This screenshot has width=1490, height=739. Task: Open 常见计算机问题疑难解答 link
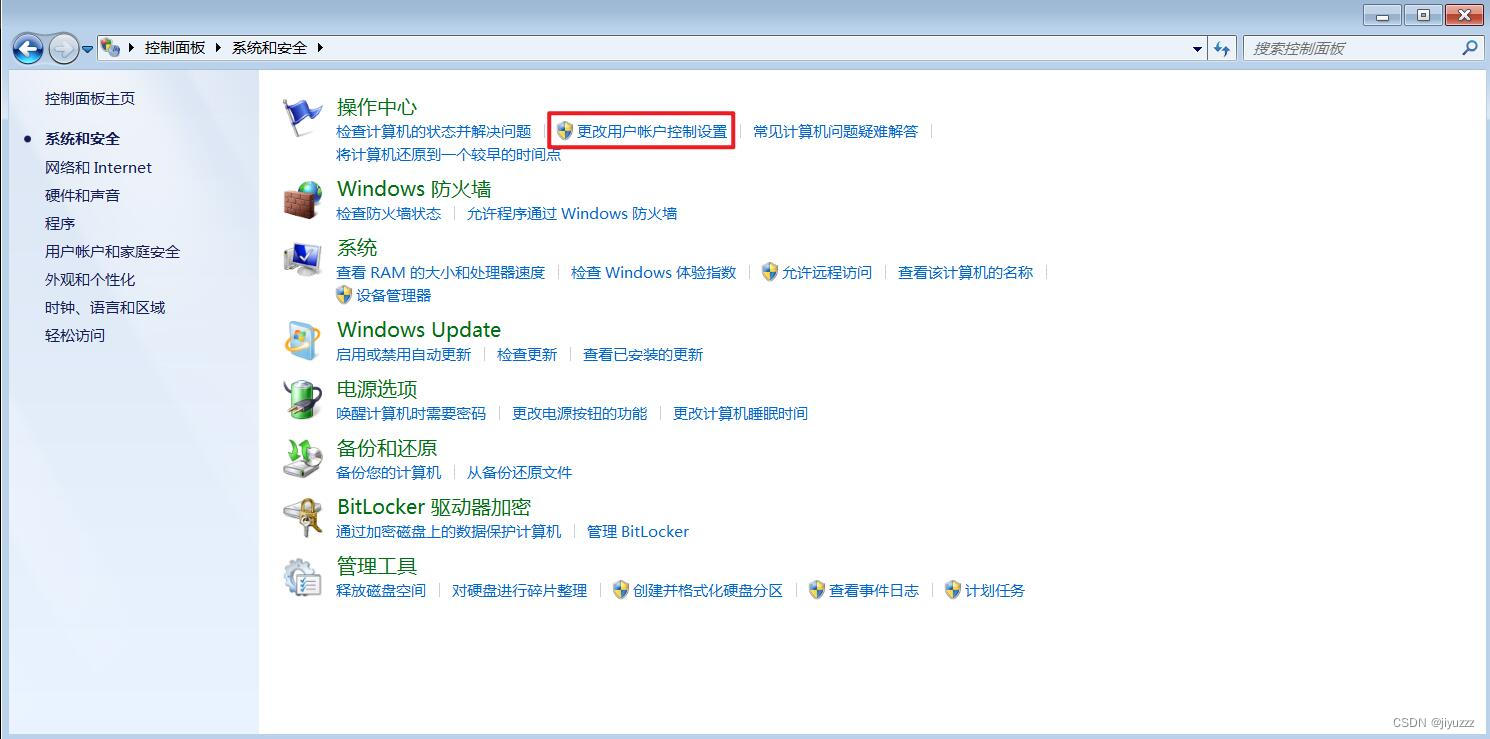click(x=835, y=131)
